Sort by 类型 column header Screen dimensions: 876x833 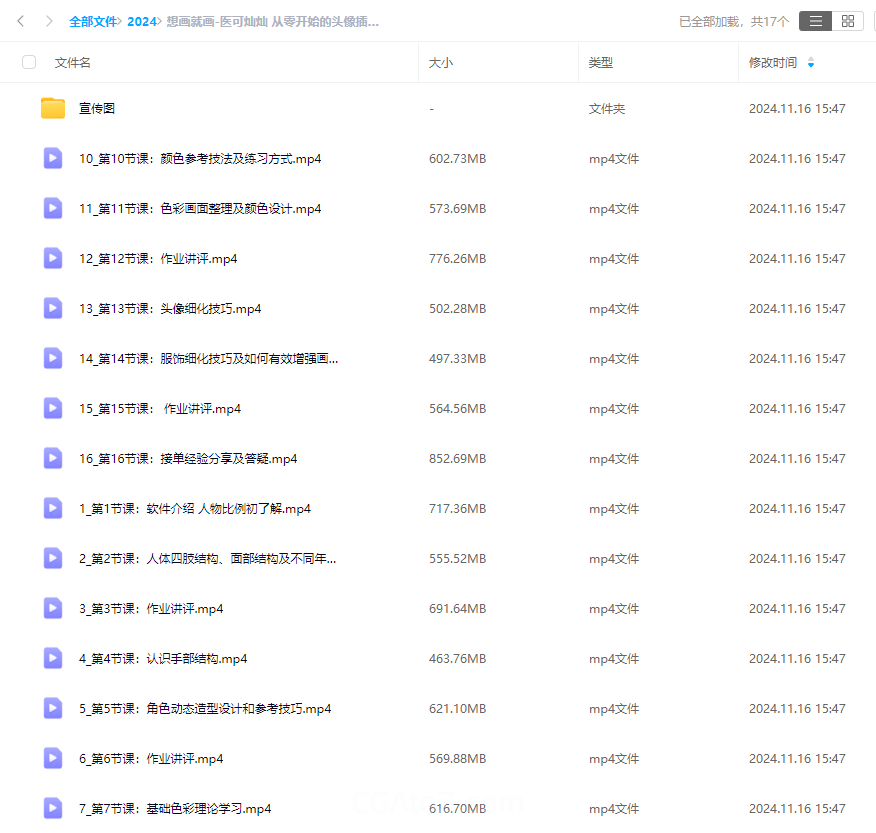pyautogui.click(x=600, y=62)
